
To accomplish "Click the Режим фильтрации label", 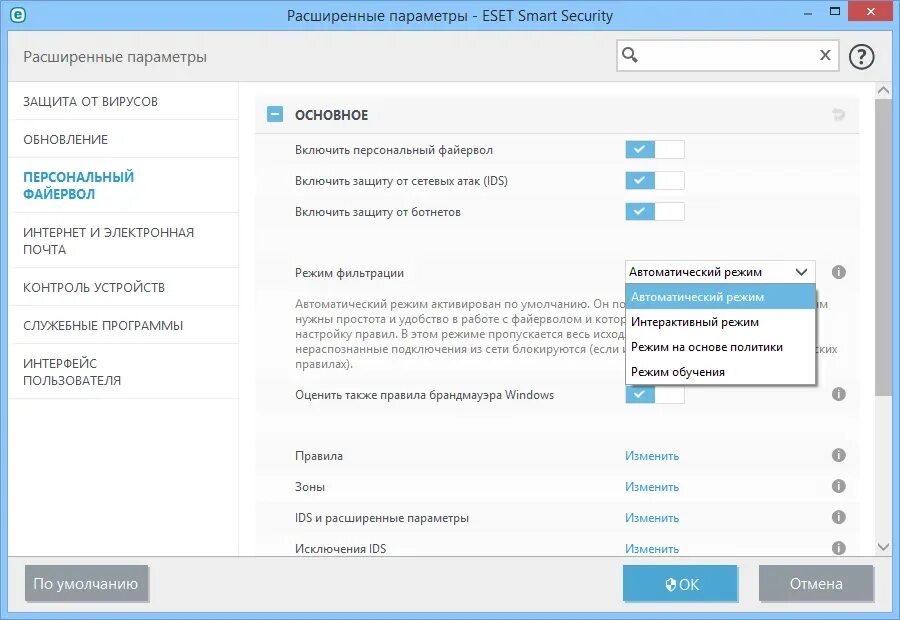I will (349, 273).
